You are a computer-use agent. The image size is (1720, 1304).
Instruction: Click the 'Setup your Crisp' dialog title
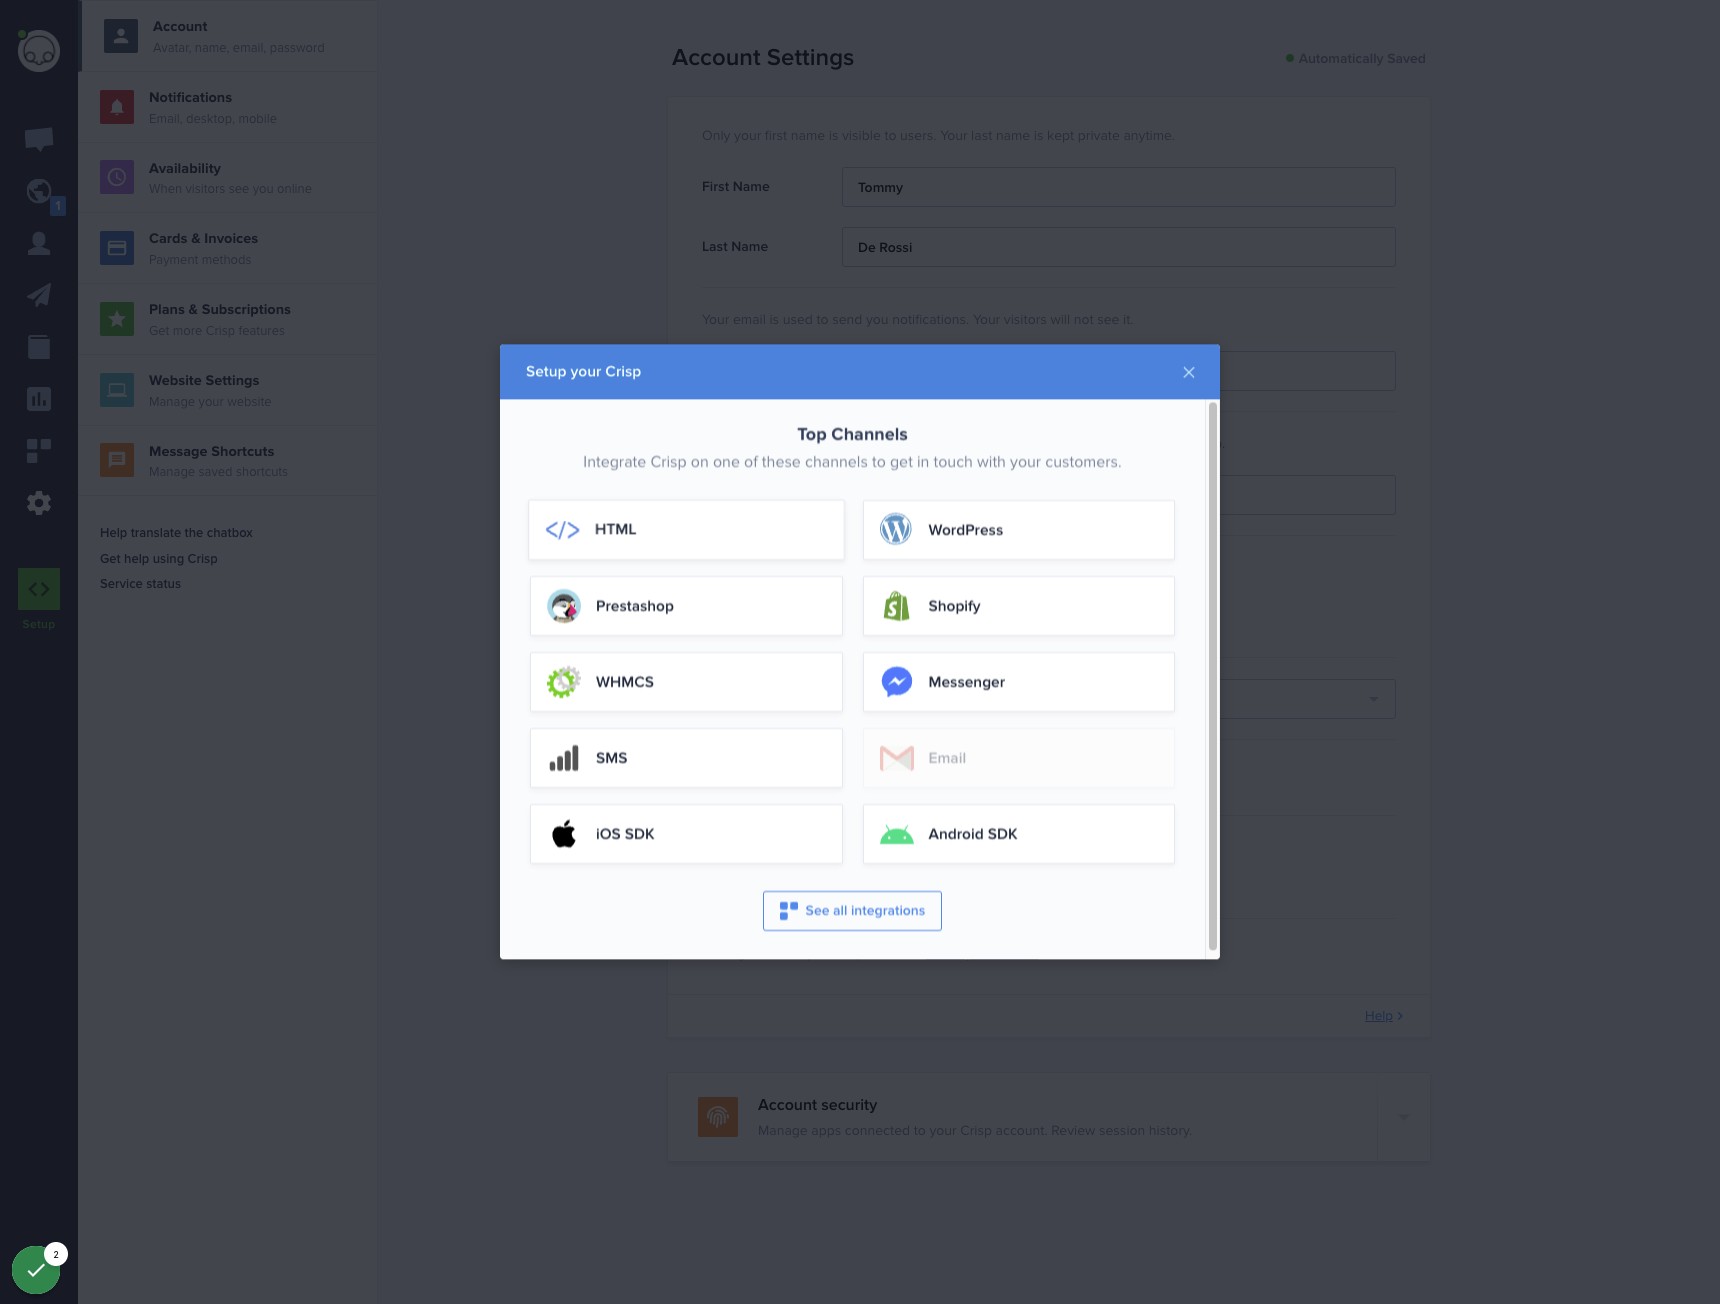click(583, 372)
